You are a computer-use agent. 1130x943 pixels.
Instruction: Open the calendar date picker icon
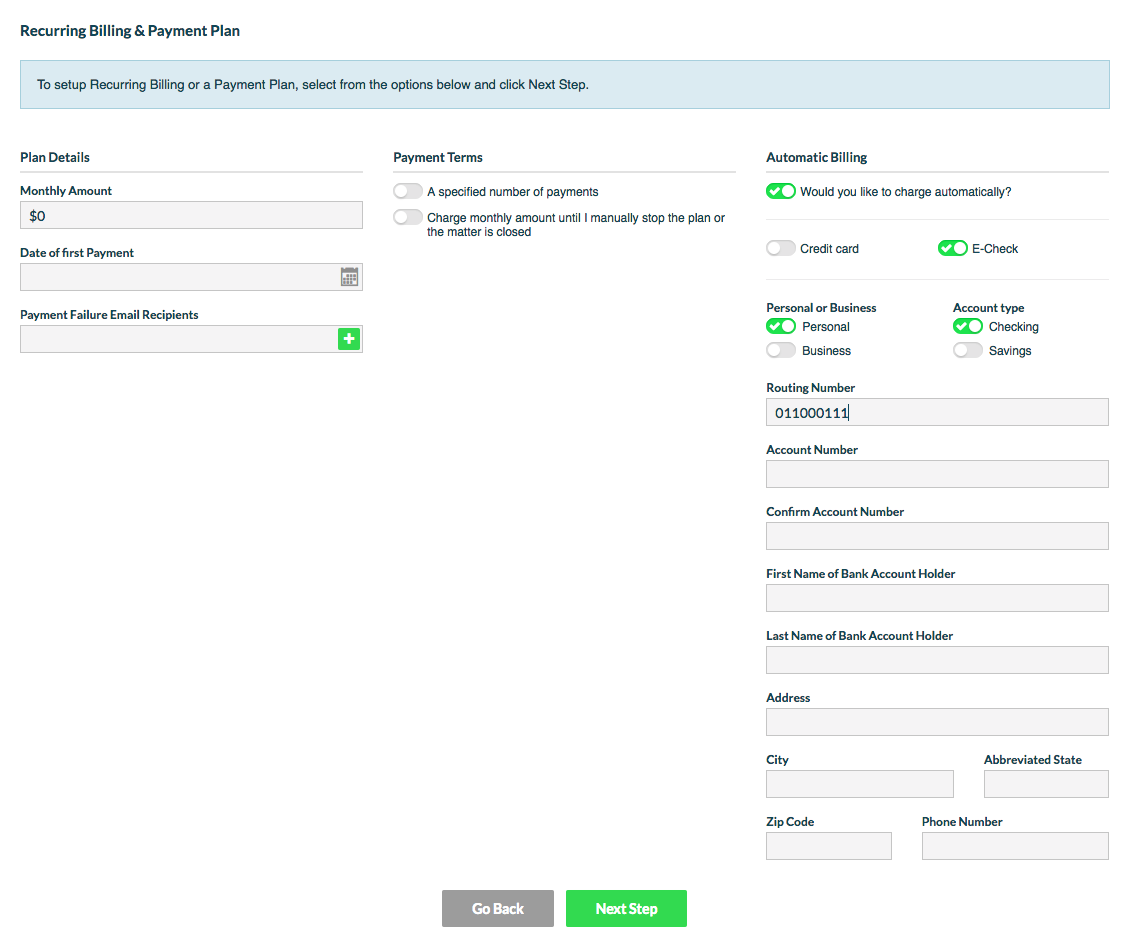[349, 277]
